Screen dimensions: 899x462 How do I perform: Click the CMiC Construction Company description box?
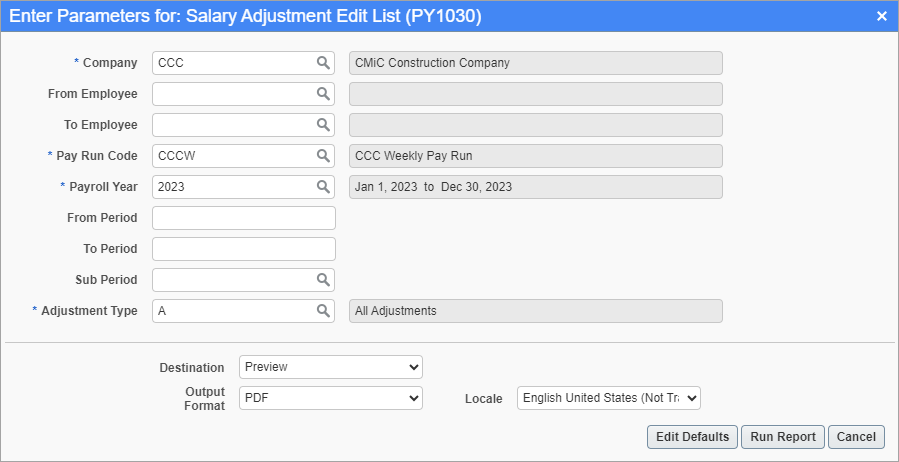point(536,62)
